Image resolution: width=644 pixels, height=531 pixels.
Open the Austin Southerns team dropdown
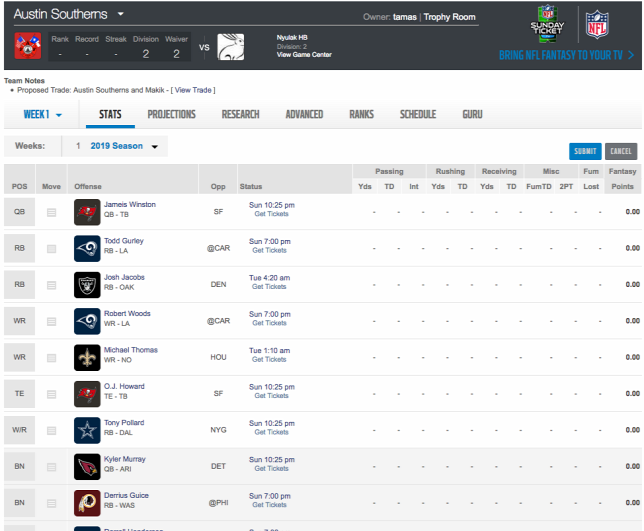click(120, 14)
